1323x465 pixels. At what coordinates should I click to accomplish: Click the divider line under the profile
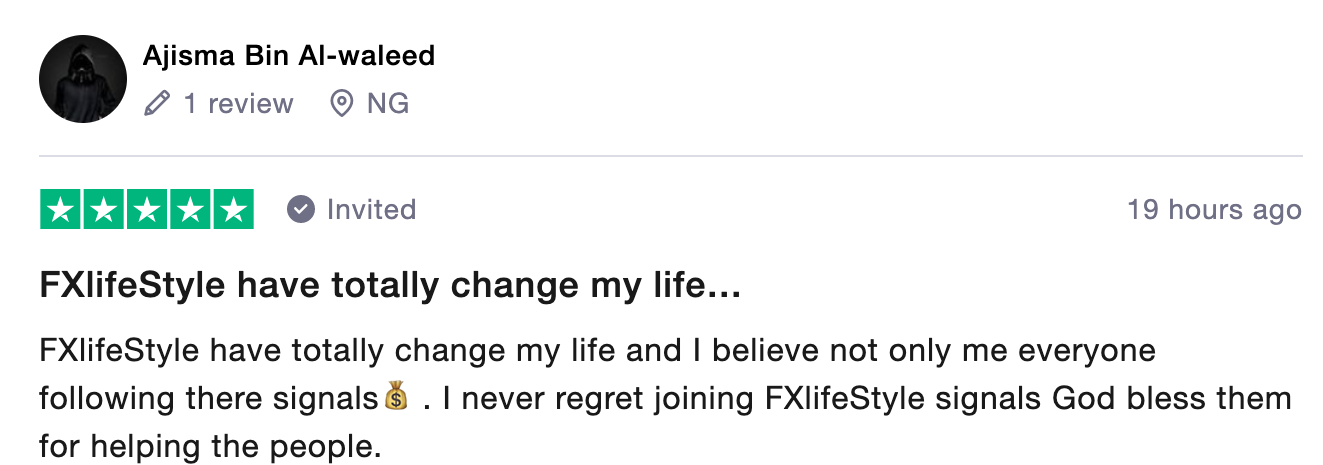pos(671,156)
